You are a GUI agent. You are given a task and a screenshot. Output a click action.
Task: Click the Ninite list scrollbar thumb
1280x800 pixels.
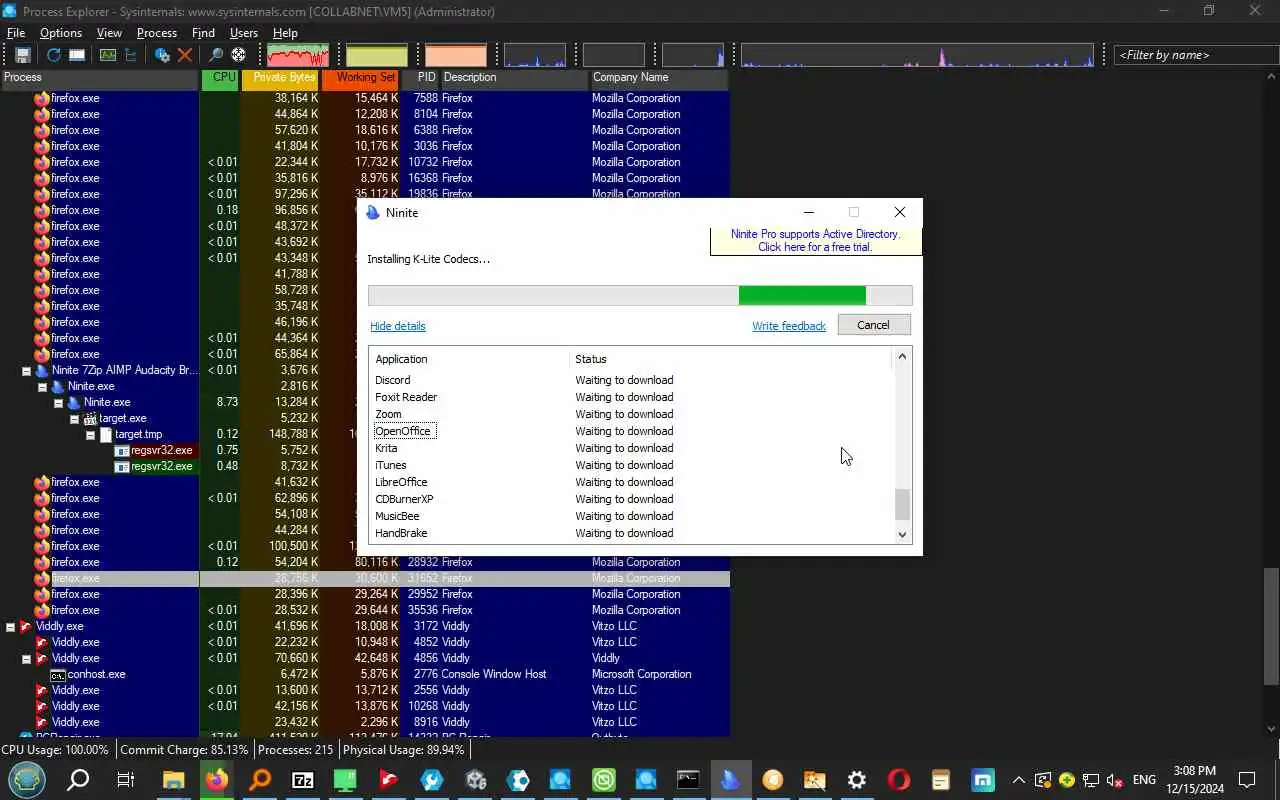click(902, 504)
